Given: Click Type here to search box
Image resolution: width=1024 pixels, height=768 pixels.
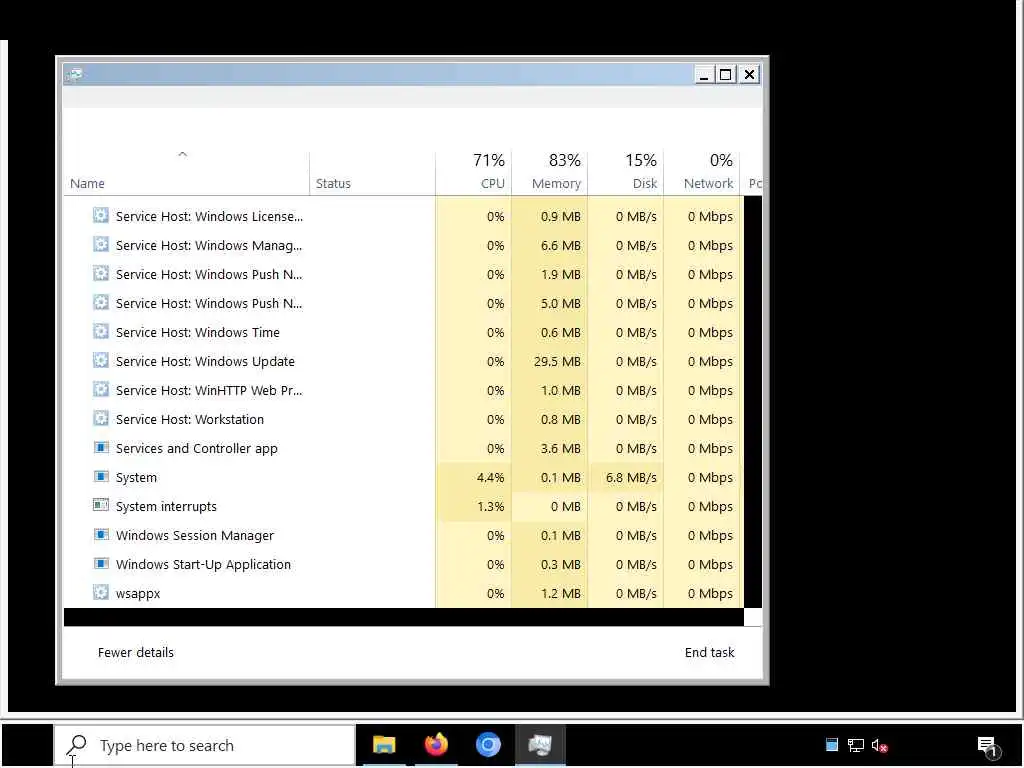Looking at the screenshot, I should click(204, 745).
